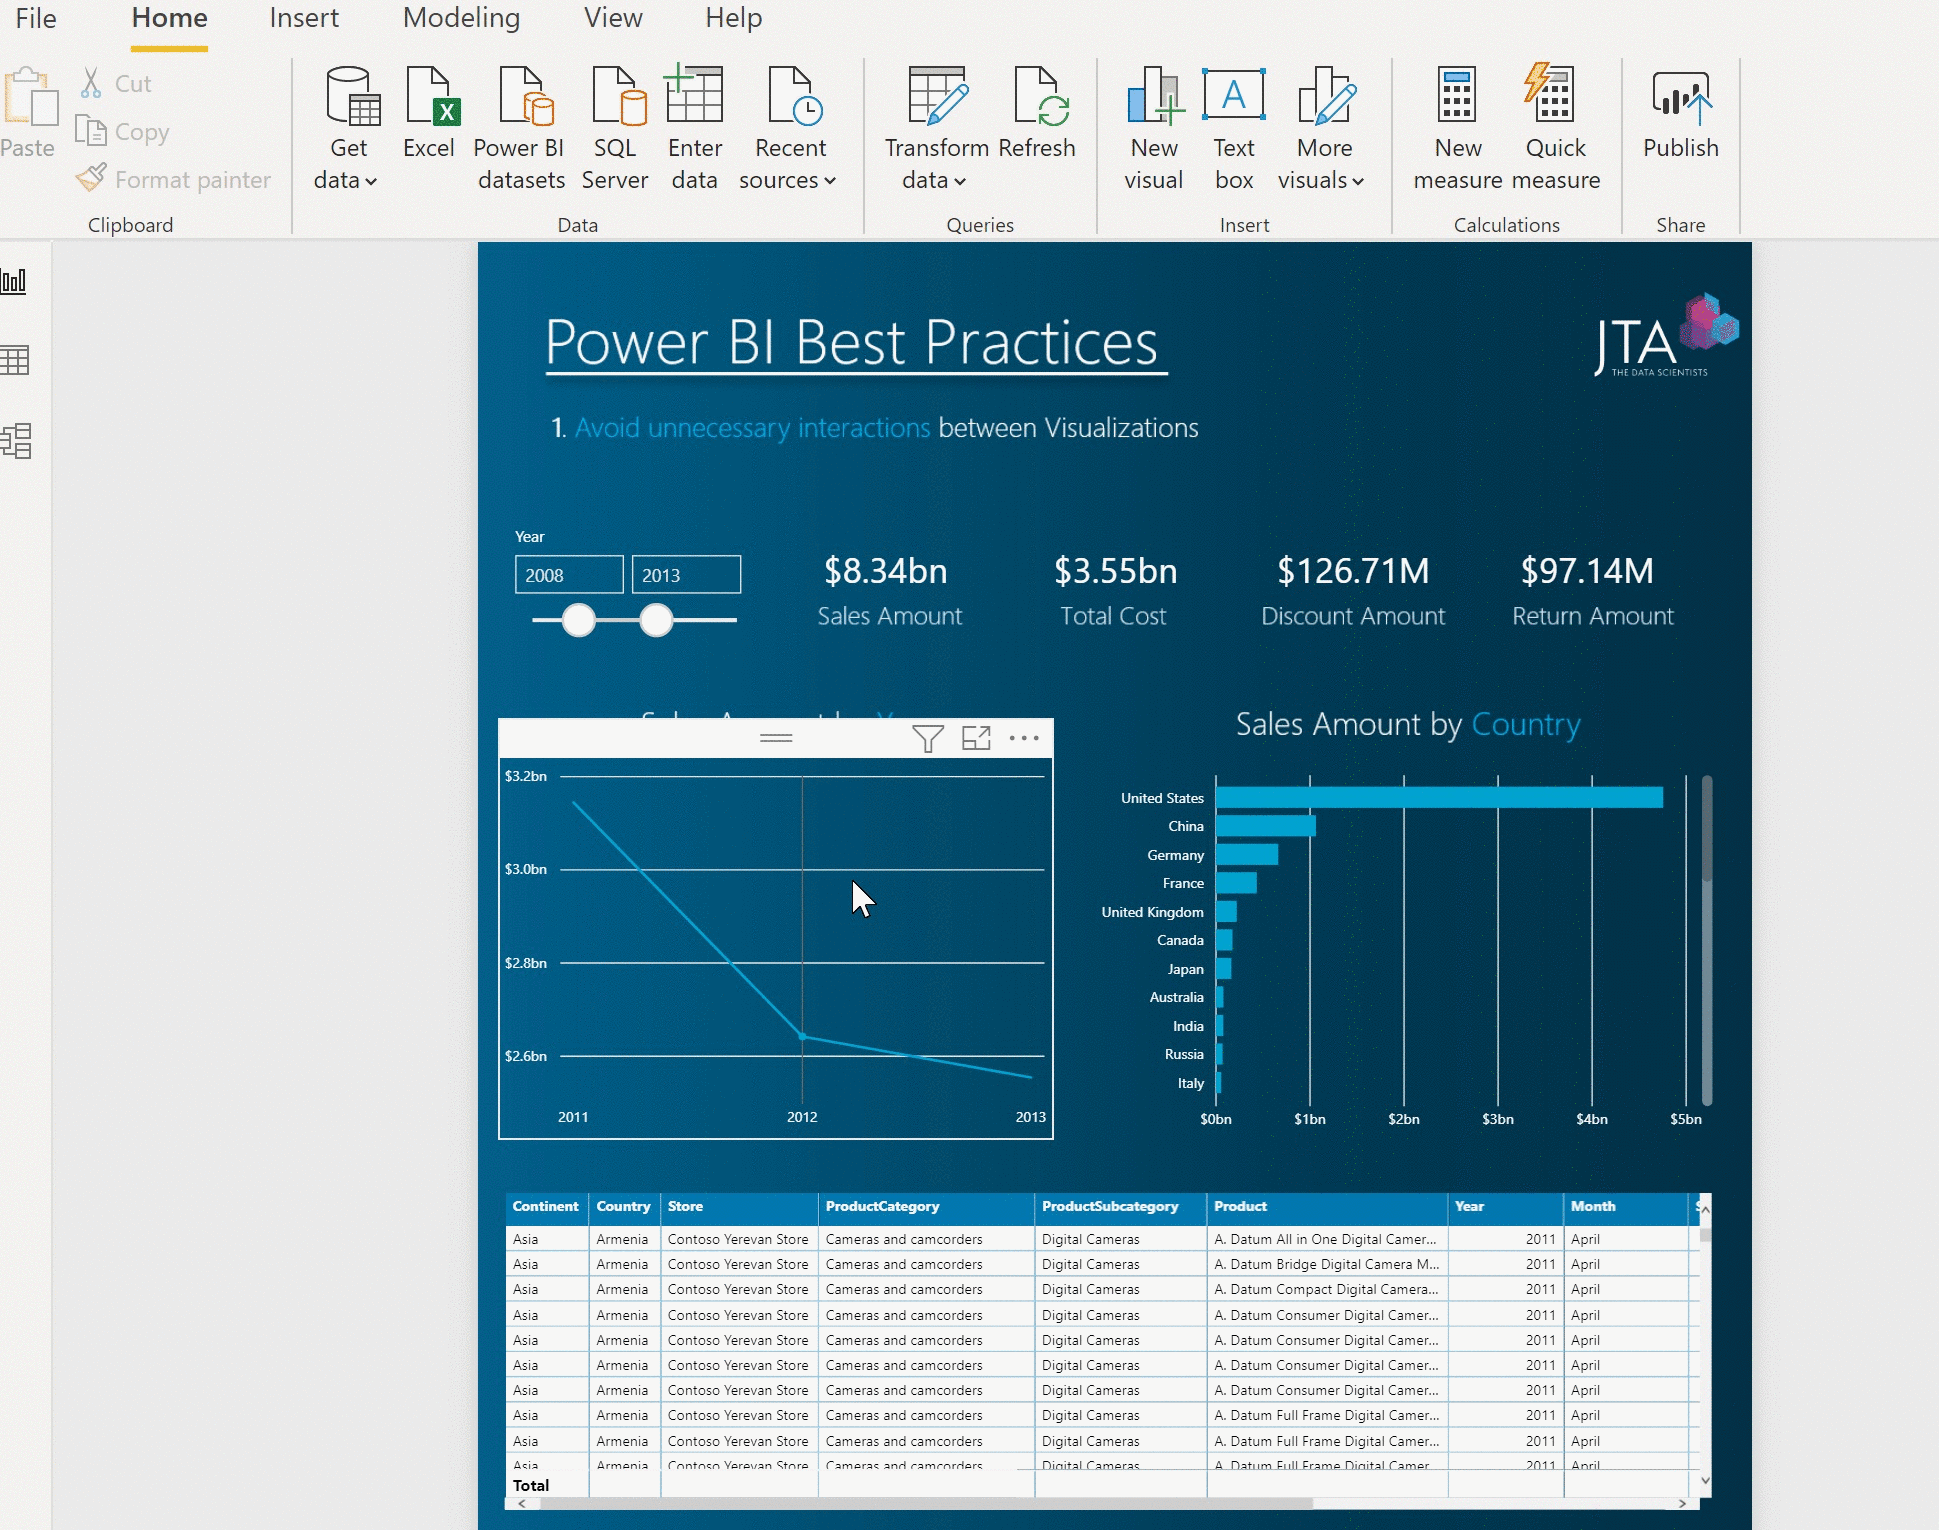Sort by ProductSubcategory column header
Viewport: 1939px width, 1530px height.
(x=1120, y=1207)
